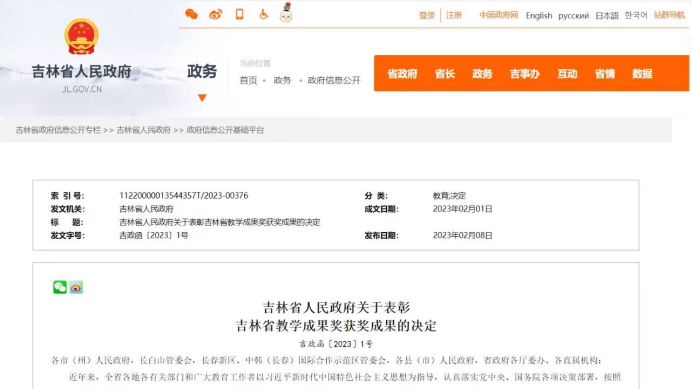Go to 首页 in location breadcrumb

[248, 80]
